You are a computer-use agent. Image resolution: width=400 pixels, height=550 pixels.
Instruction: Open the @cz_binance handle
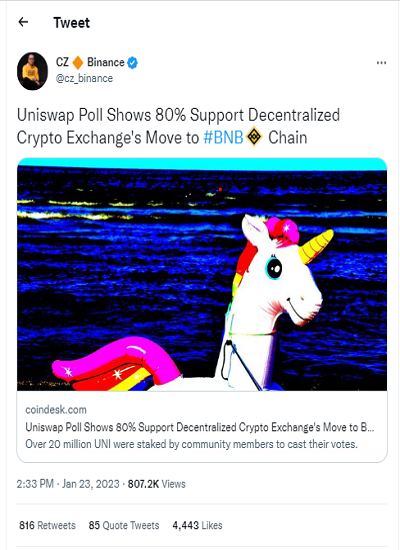[84, 78]
